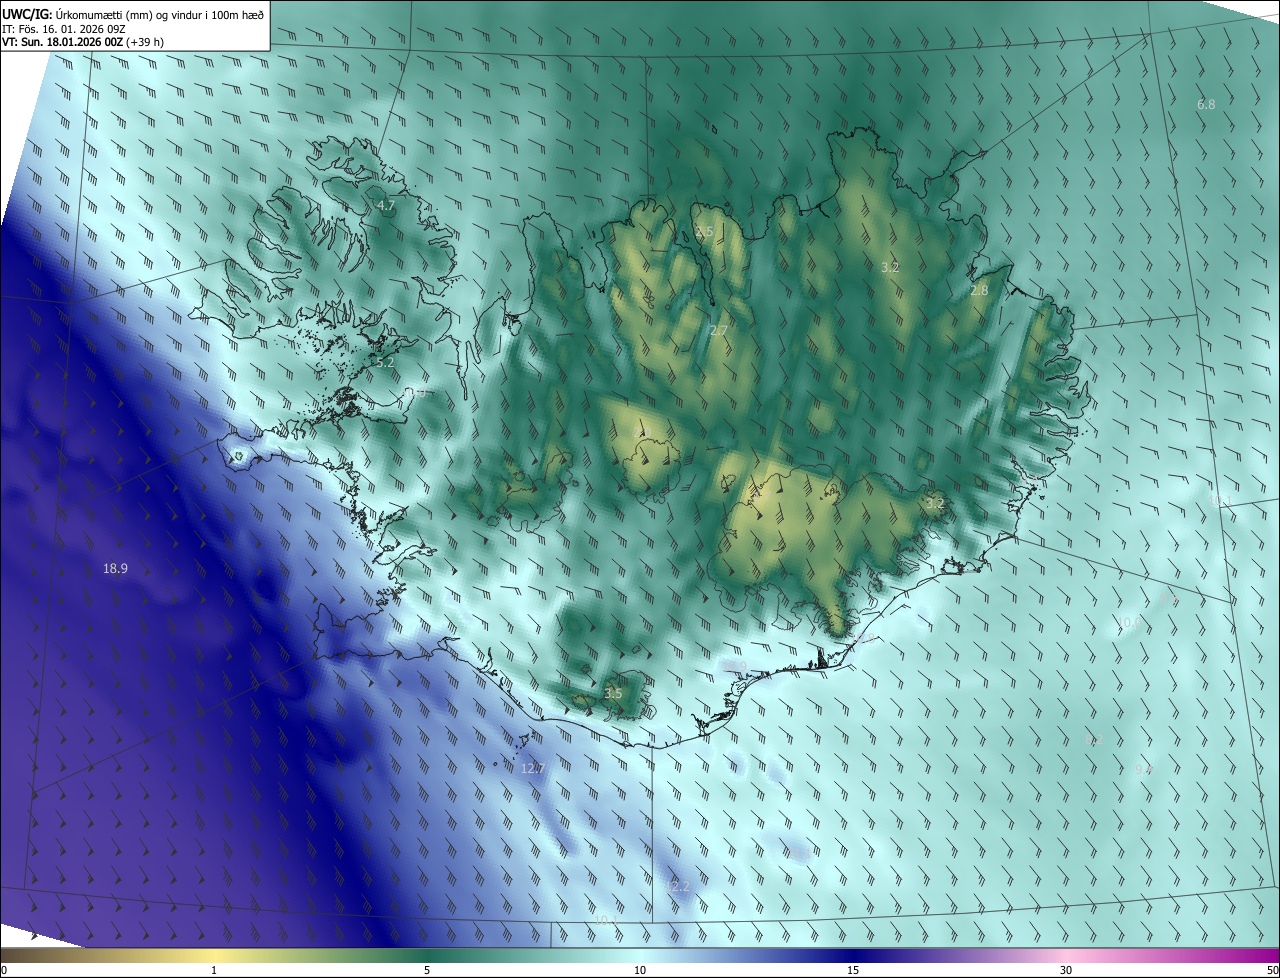The image size is (1280, 978).
Task: Click the "3.5" value near the south coast
Action: pos(613,693)
